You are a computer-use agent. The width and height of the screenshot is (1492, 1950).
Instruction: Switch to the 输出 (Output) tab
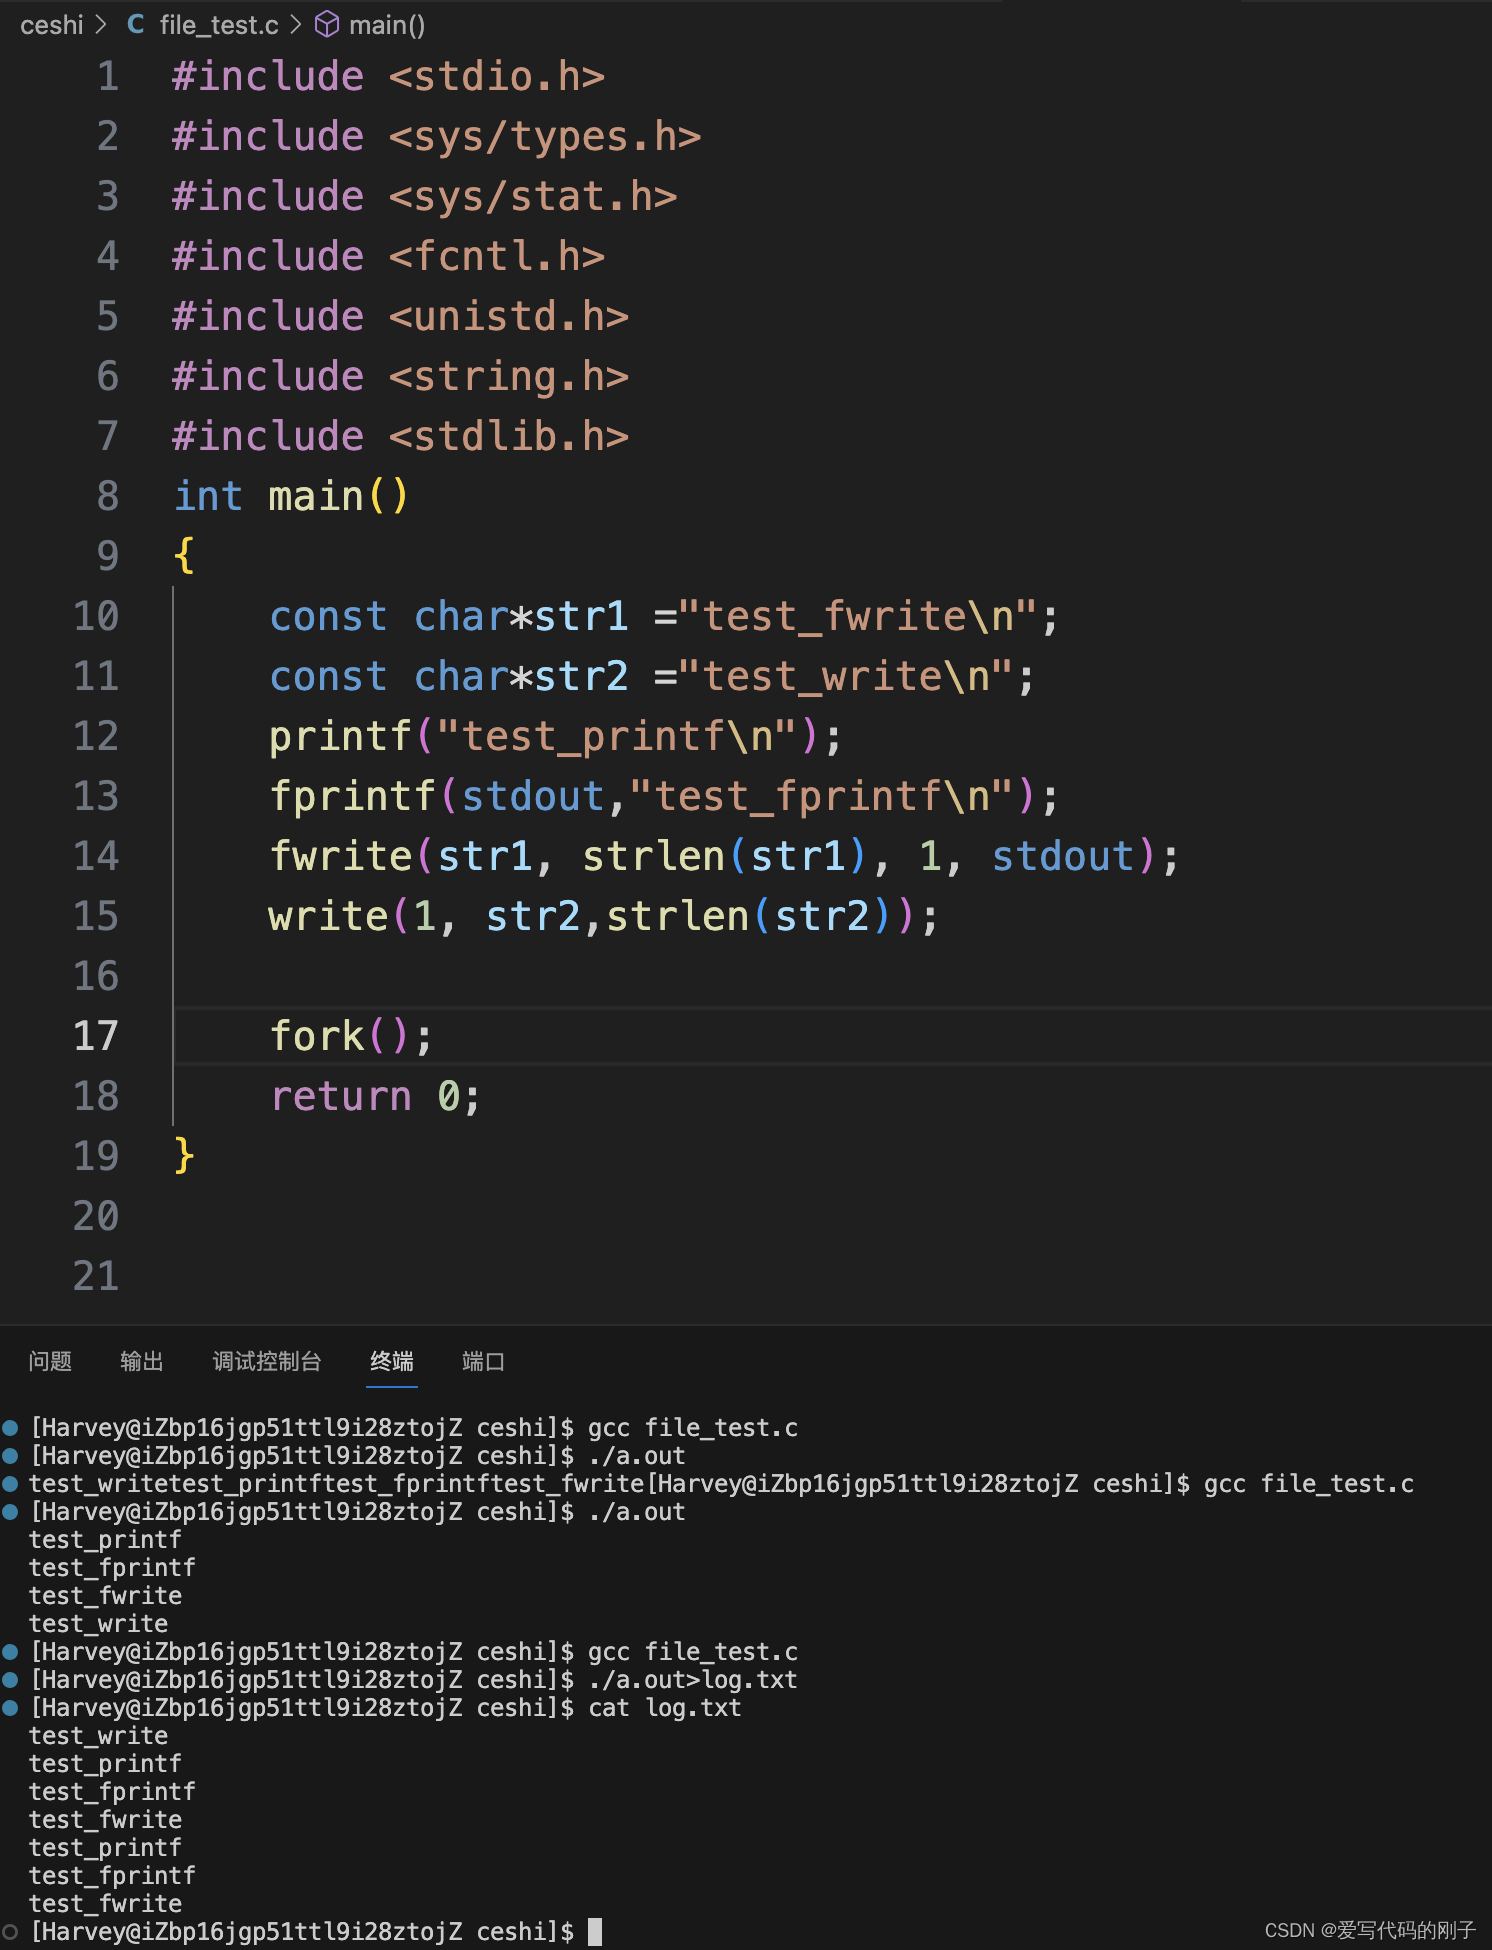pos(141,1361)
